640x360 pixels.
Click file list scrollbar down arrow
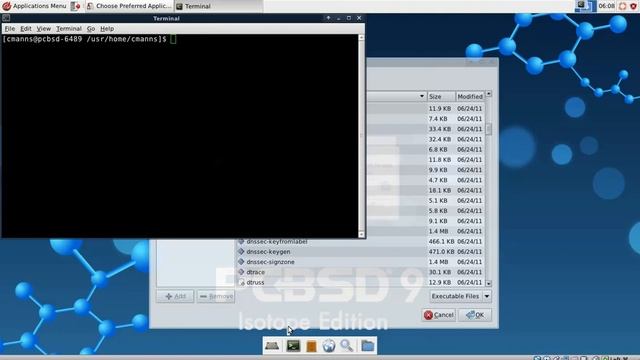click(x=489, y=283)
